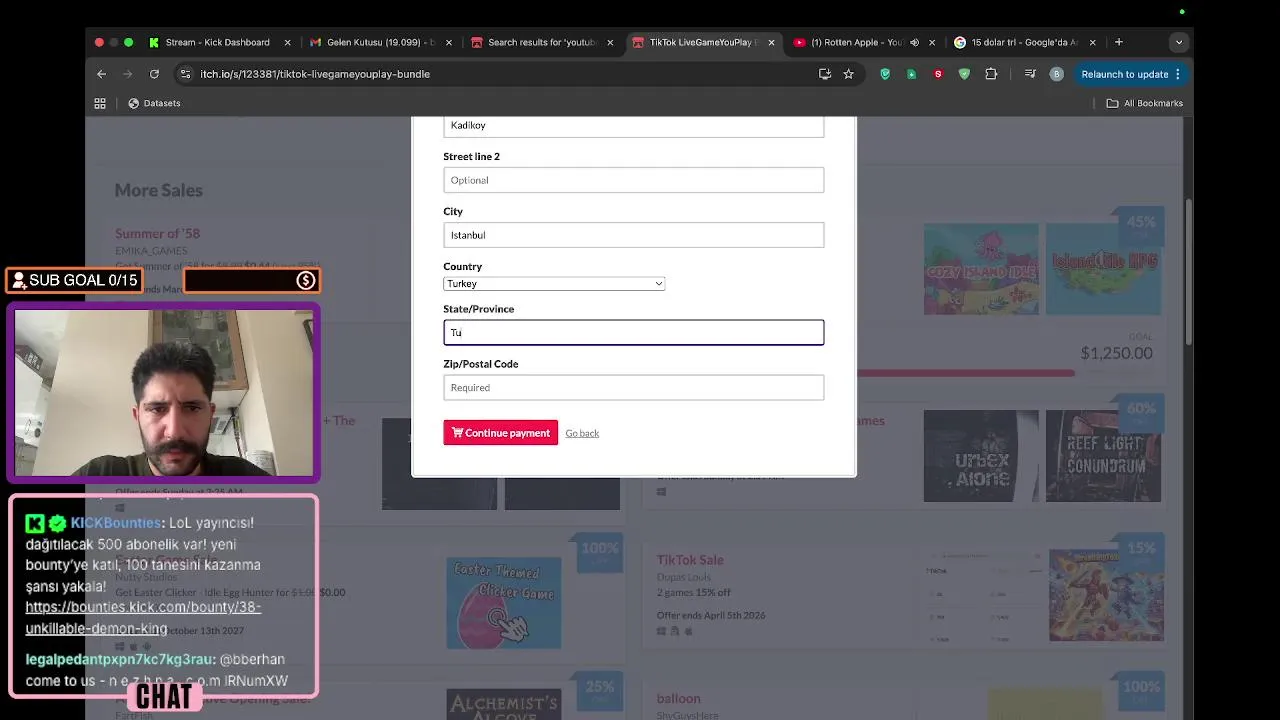Open the All Bookmarks folder
This screenshot has width=1280, height=720.
[1144, 103]
